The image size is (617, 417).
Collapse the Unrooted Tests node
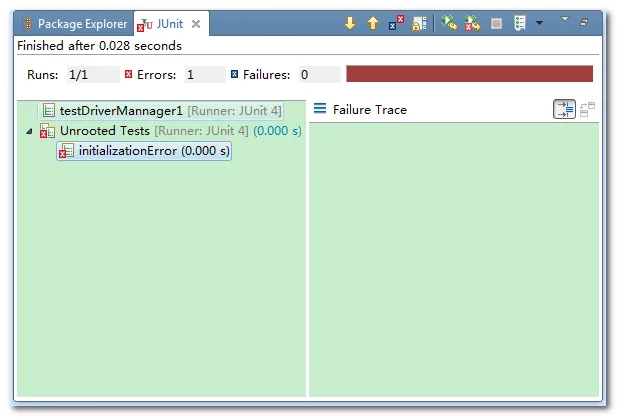30,131
